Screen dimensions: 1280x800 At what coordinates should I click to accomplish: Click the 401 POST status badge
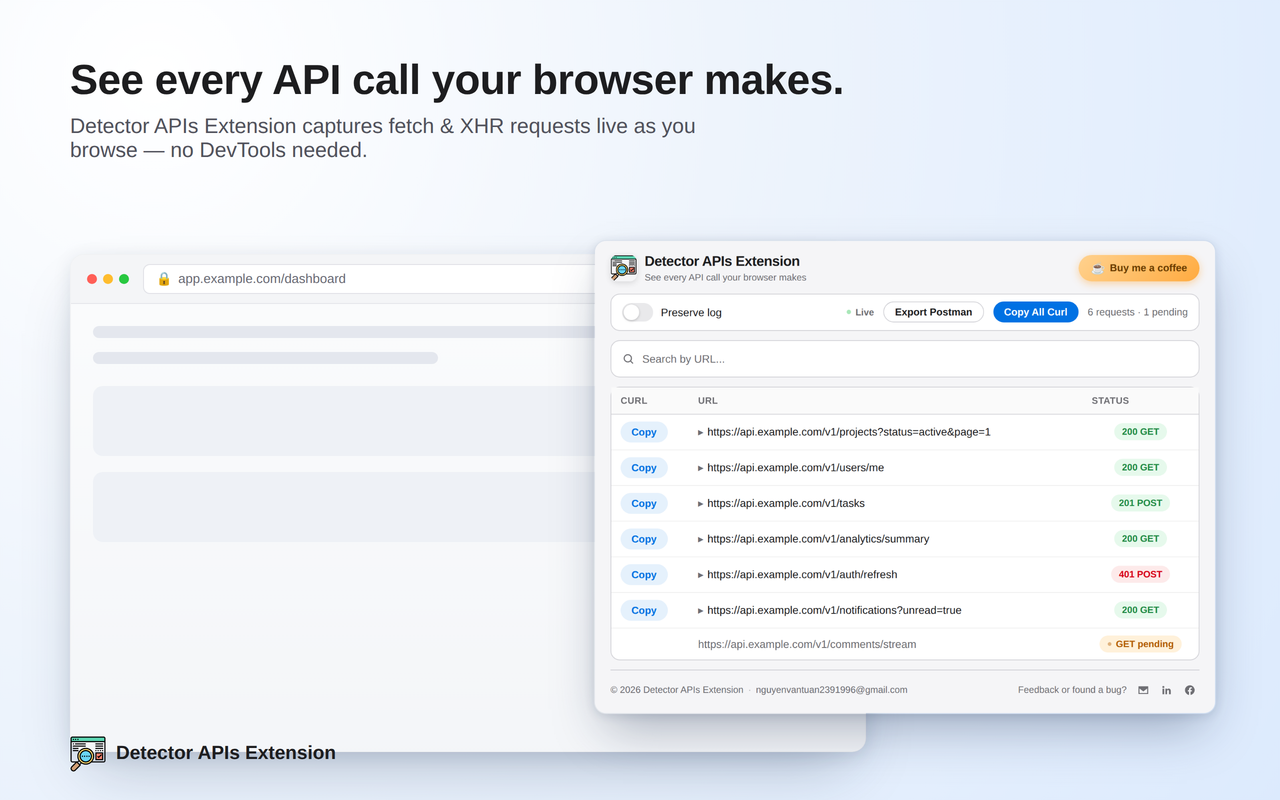coord(1140,574)
